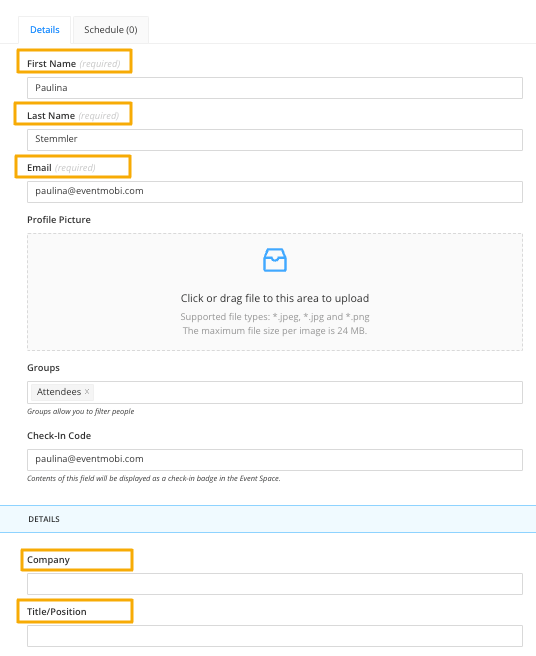The width and height of the screenshot is (536, 656).
Task: Click the profile picture upload area
Action: 275,292
